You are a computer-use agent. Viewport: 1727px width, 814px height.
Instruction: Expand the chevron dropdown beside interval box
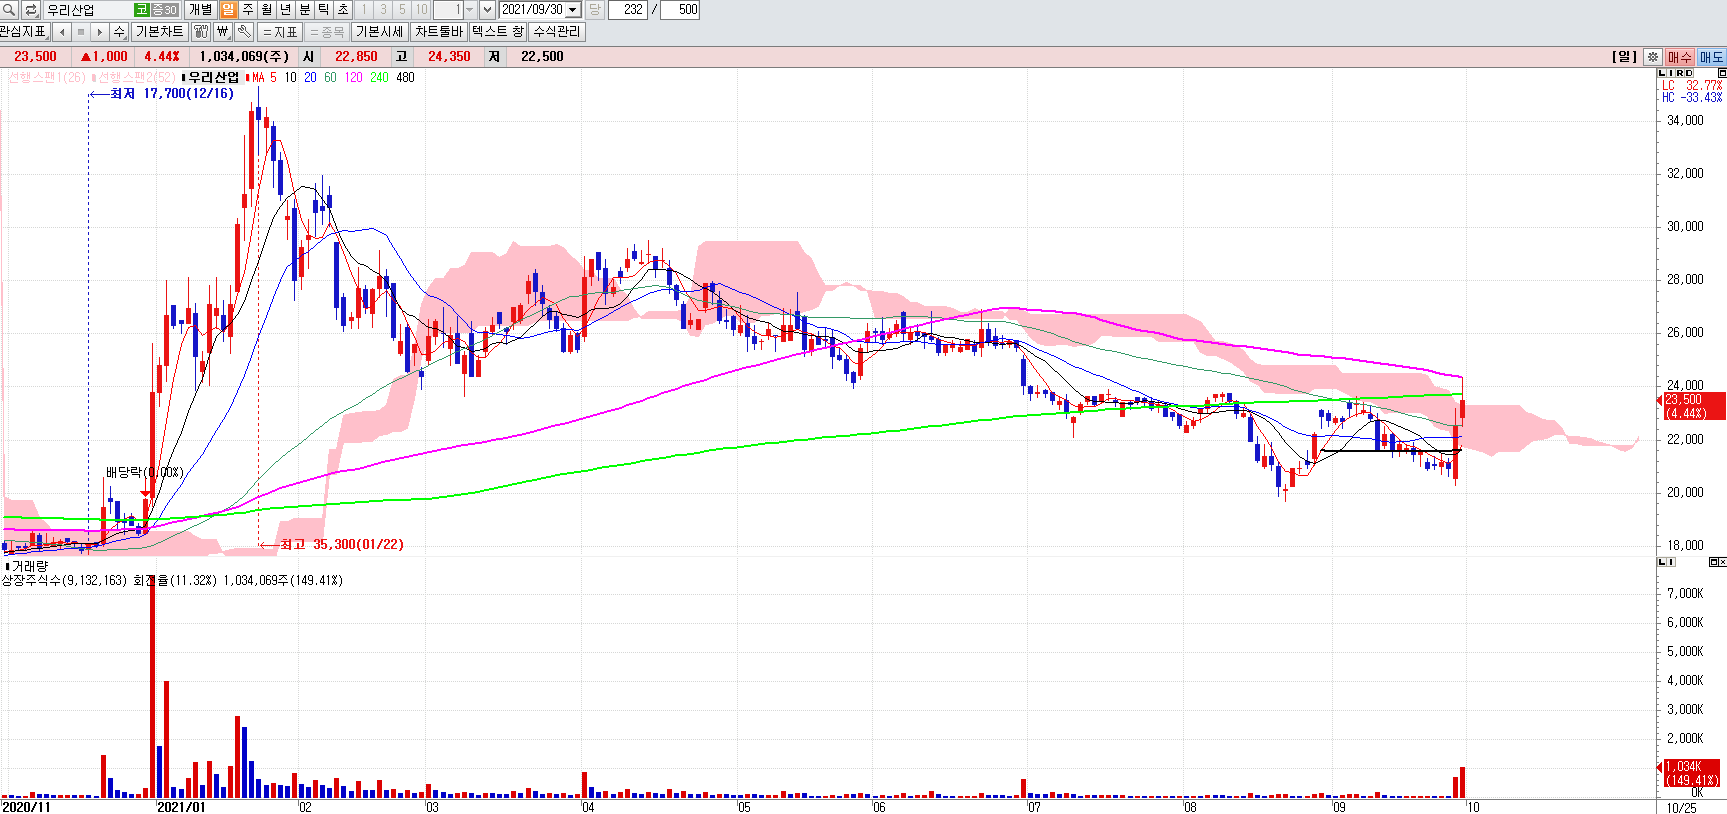(487, 10)
